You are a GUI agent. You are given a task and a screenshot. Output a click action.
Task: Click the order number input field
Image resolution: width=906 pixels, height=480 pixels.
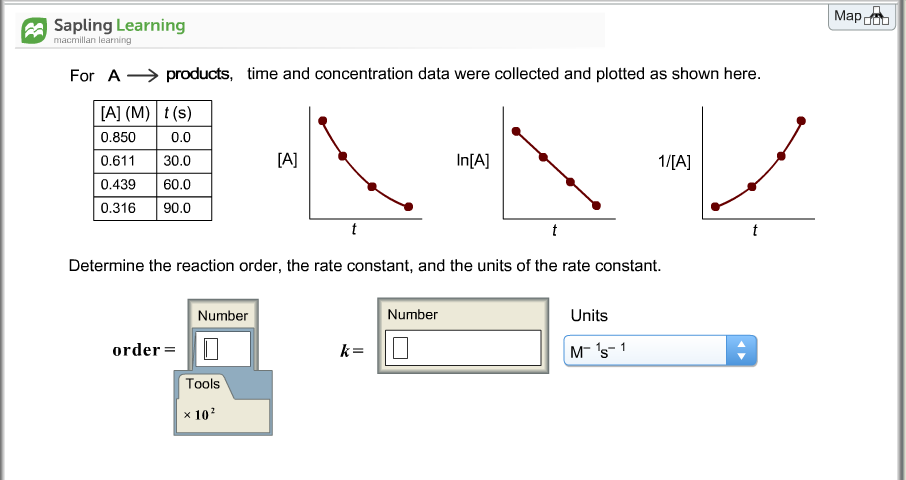pyautogui.click(x=223, y=348)
